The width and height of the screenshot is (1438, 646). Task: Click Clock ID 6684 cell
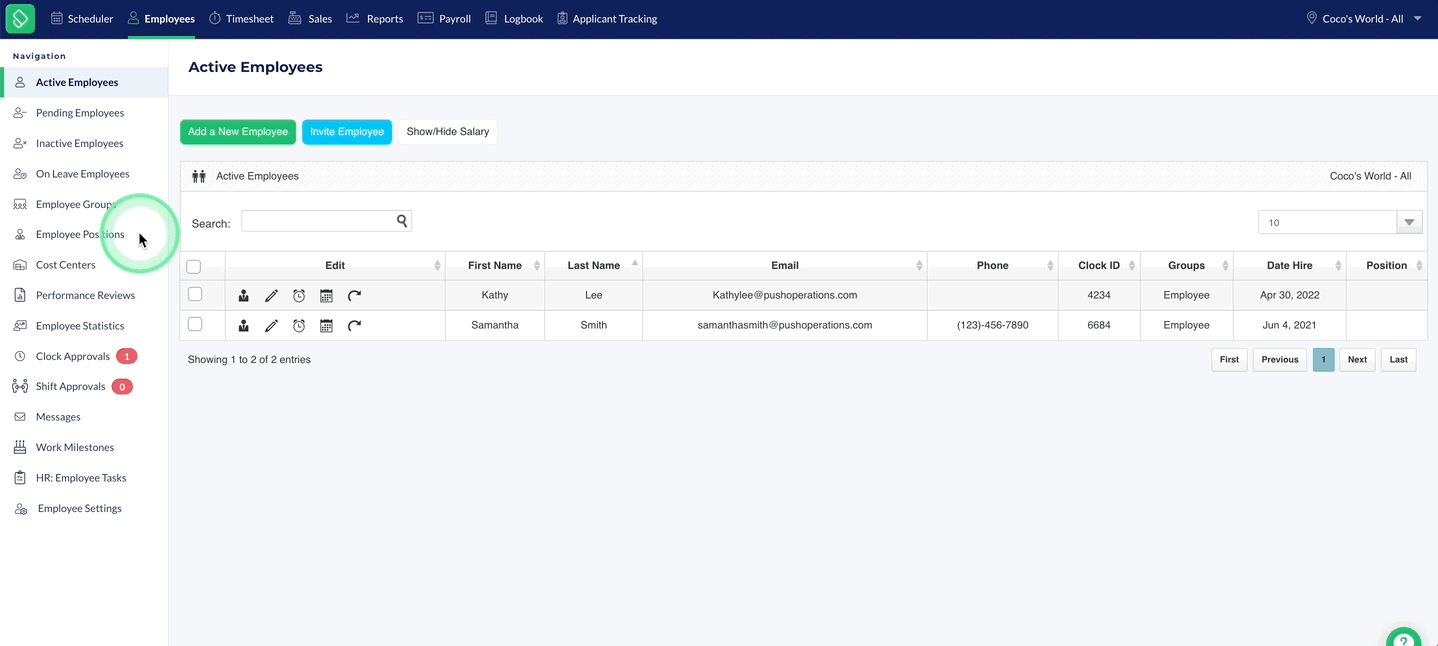(1099, 326)
